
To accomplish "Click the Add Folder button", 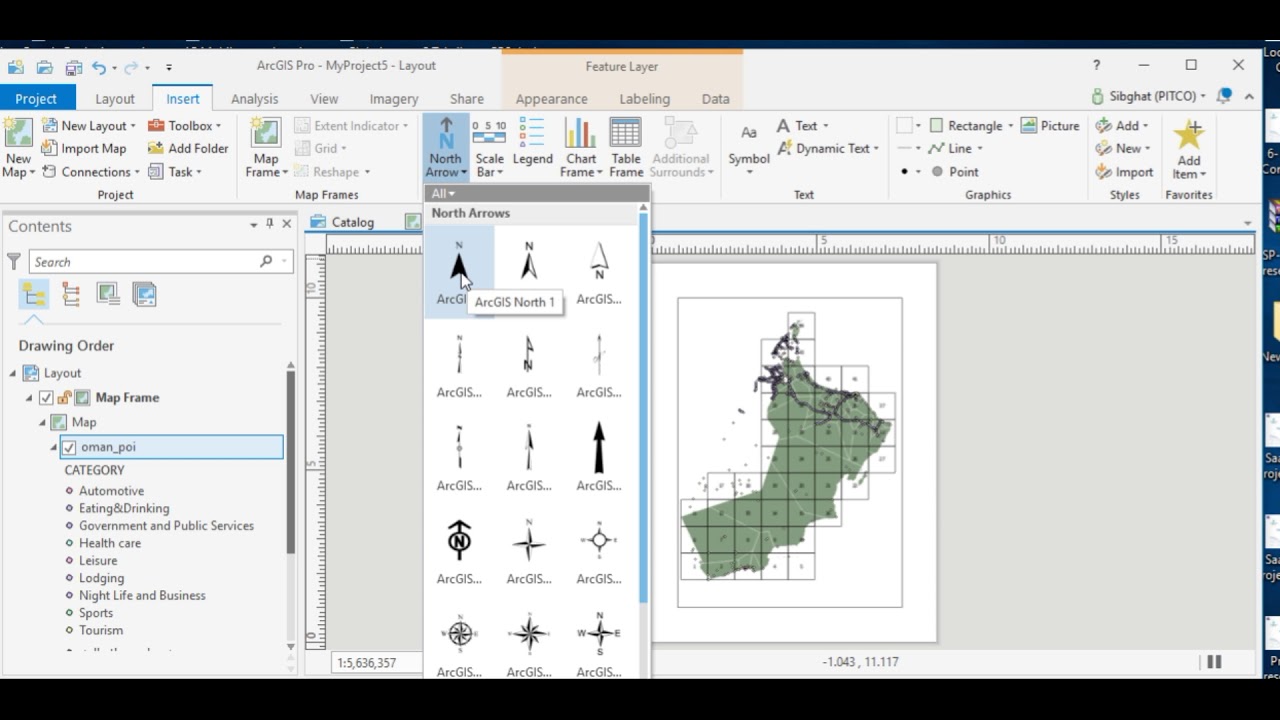I will click(188, 149).
